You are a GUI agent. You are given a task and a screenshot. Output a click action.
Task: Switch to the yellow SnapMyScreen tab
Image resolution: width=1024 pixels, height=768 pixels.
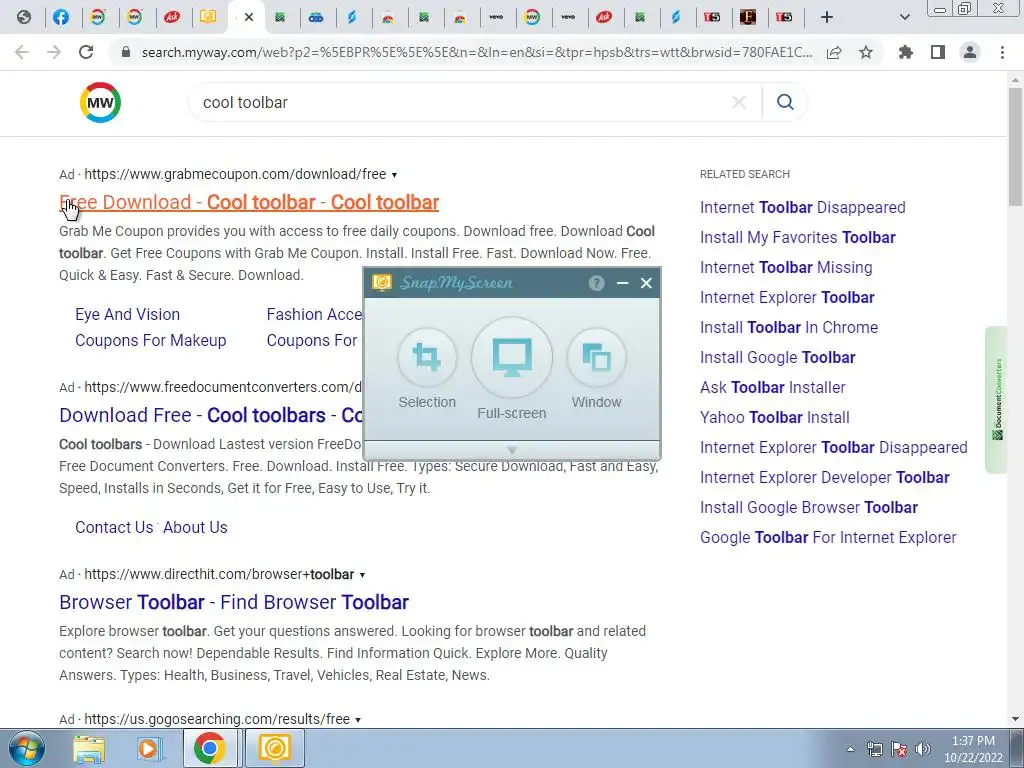(208, 17)
